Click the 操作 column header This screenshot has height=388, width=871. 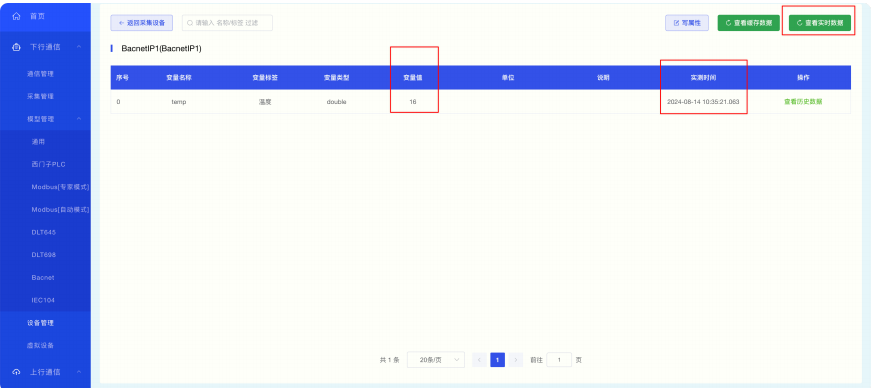pos(803,78)
